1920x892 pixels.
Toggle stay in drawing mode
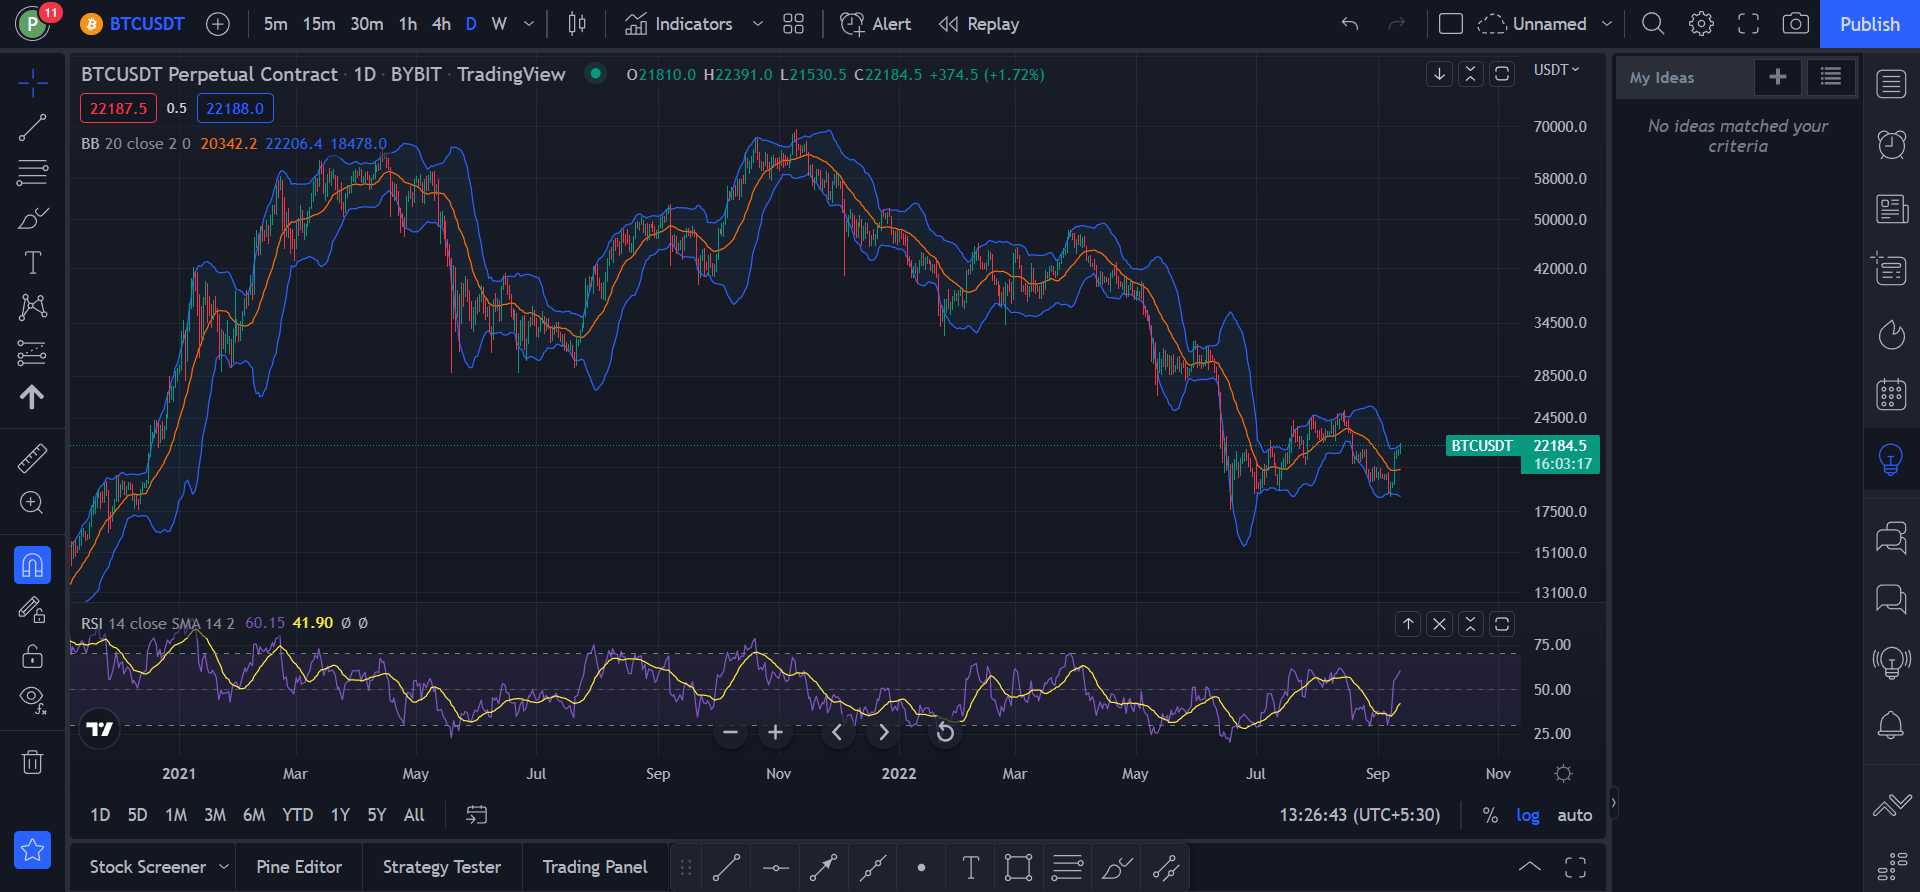click(32, 610)
